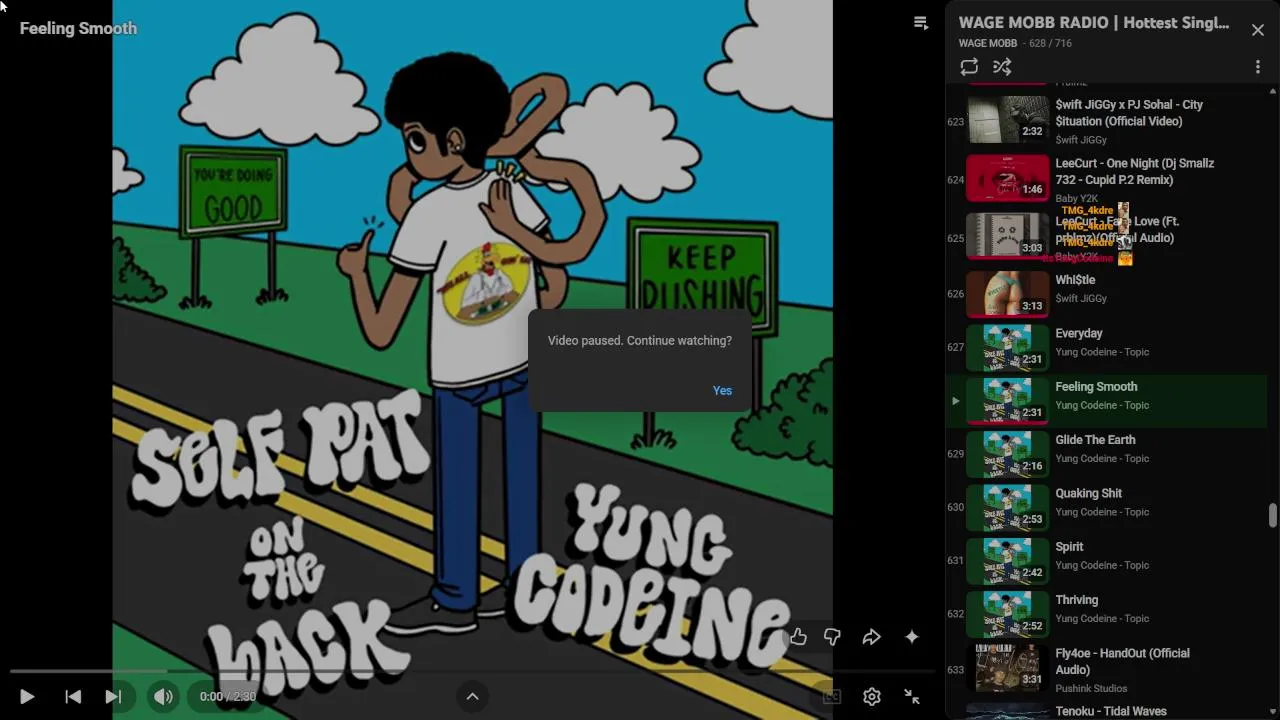Open Everyday thumbnail
The height and width of the screenshot is (720, 1280).
[x=1008, y=347]
